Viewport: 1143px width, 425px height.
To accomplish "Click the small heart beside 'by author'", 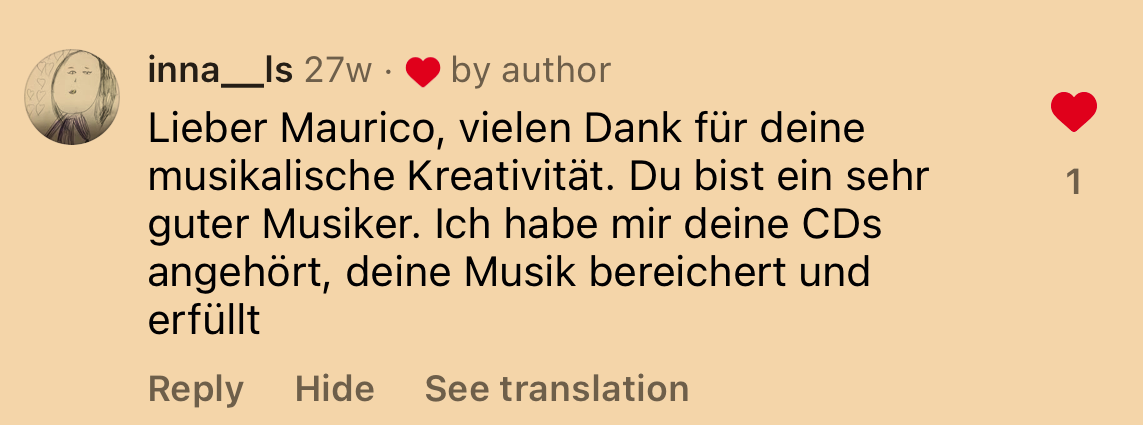I will pos(423,72).
